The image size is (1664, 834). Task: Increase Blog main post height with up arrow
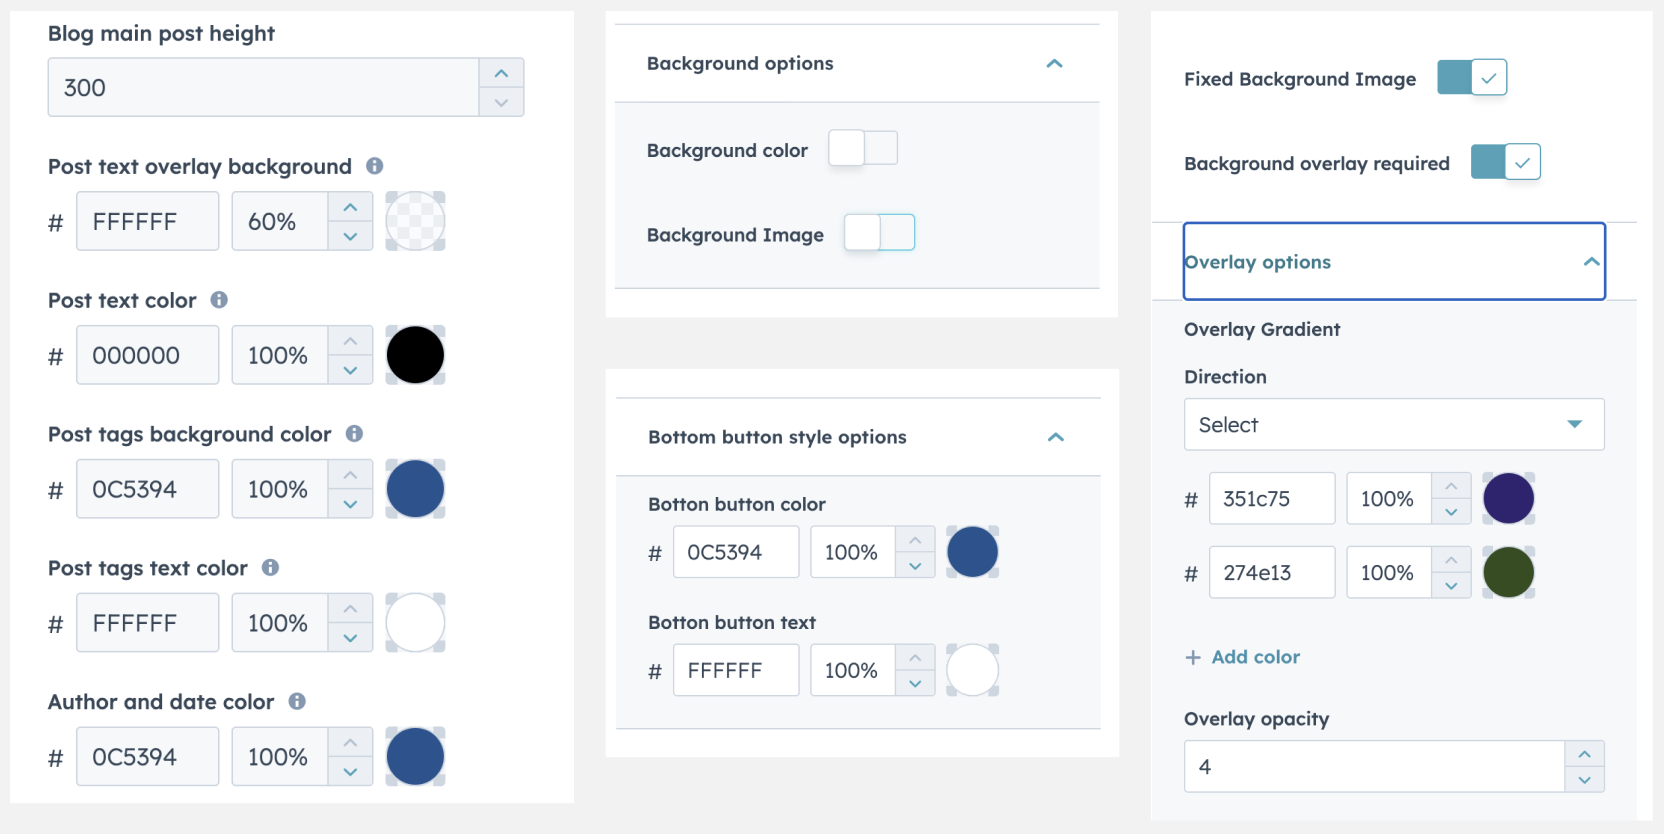coord(501,73)
